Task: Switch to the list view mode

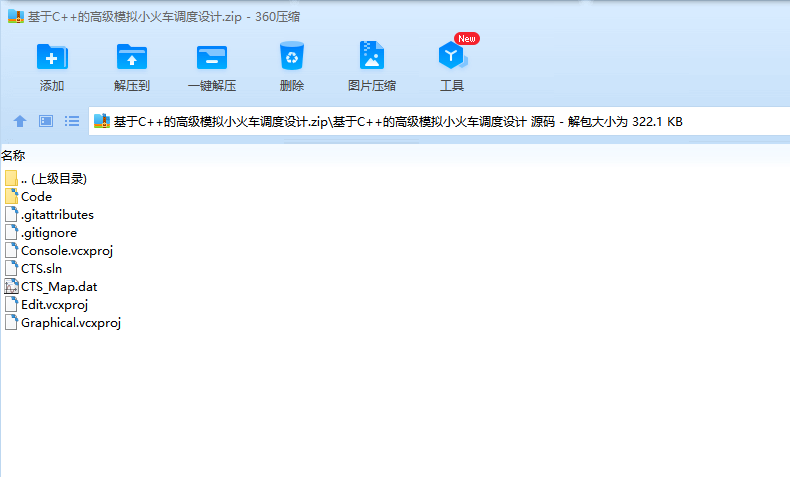Action: 72,121
